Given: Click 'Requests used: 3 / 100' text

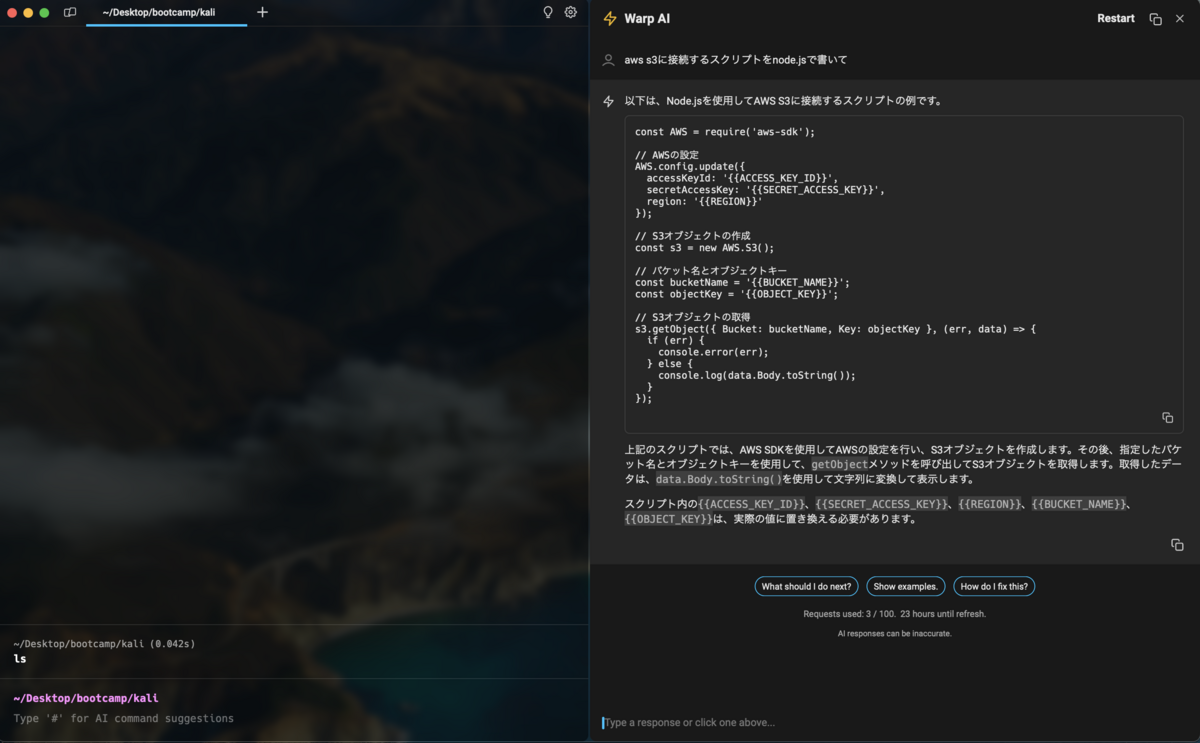Looking at the screenshot, I should [847, 614].
